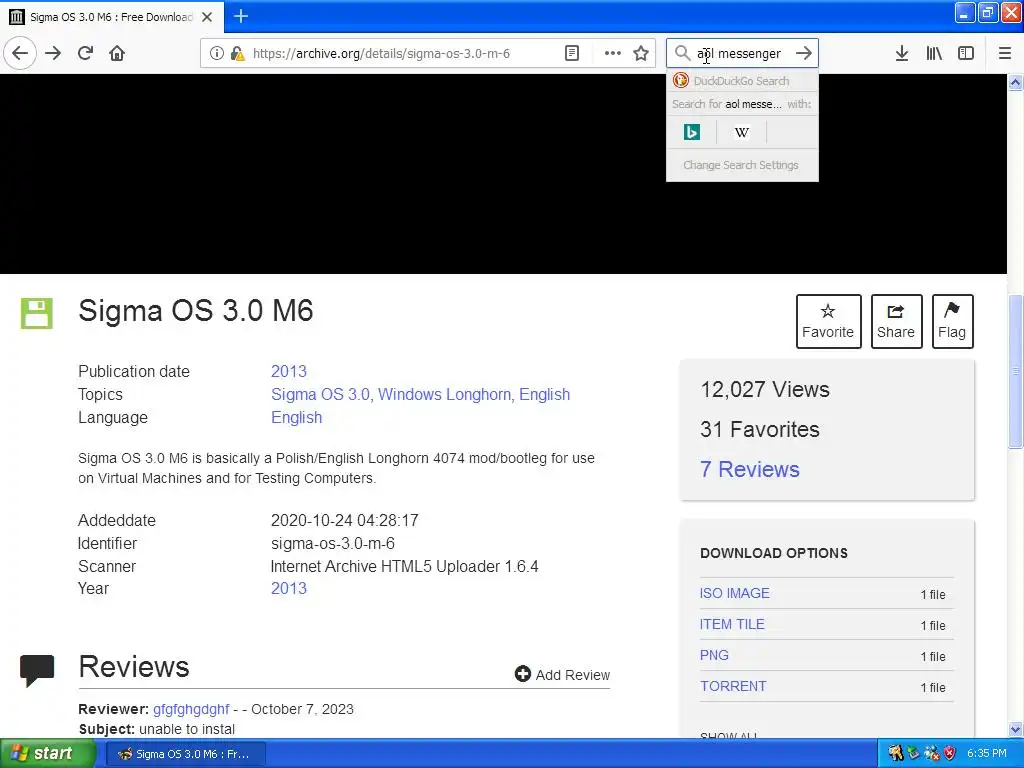Close the Sigma OS 3.0 M6 tab
1024x768 pixels.
[x=207, y=17]
